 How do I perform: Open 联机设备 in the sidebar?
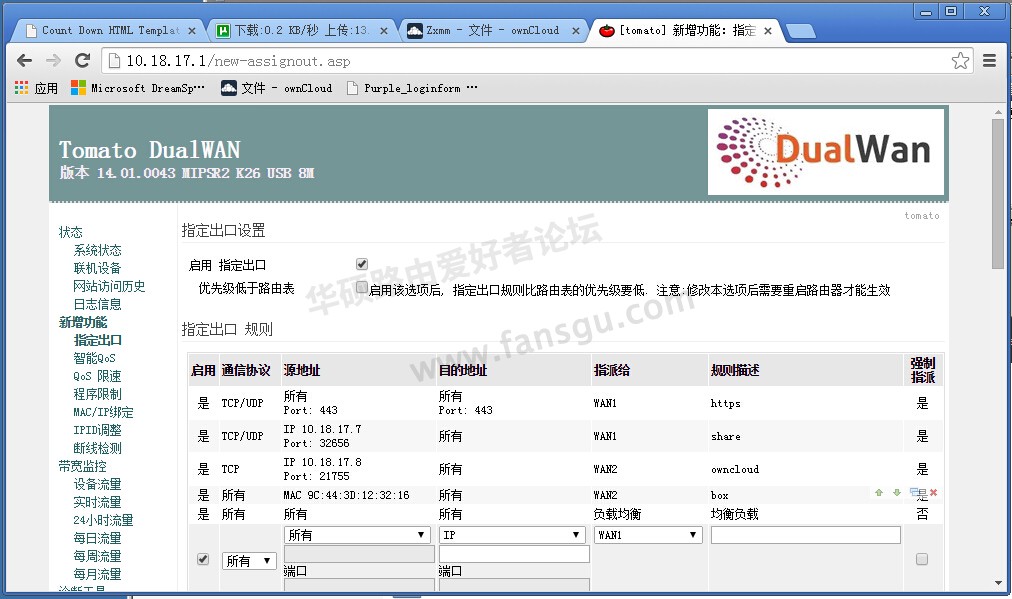coord(97,268)
